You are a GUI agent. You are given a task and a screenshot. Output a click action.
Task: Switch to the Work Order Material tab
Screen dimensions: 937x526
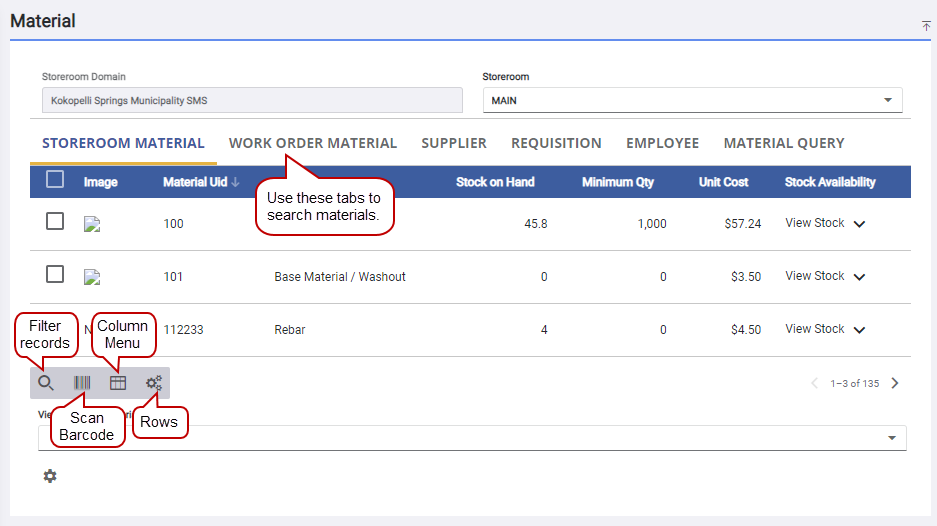tap(312, 143)
